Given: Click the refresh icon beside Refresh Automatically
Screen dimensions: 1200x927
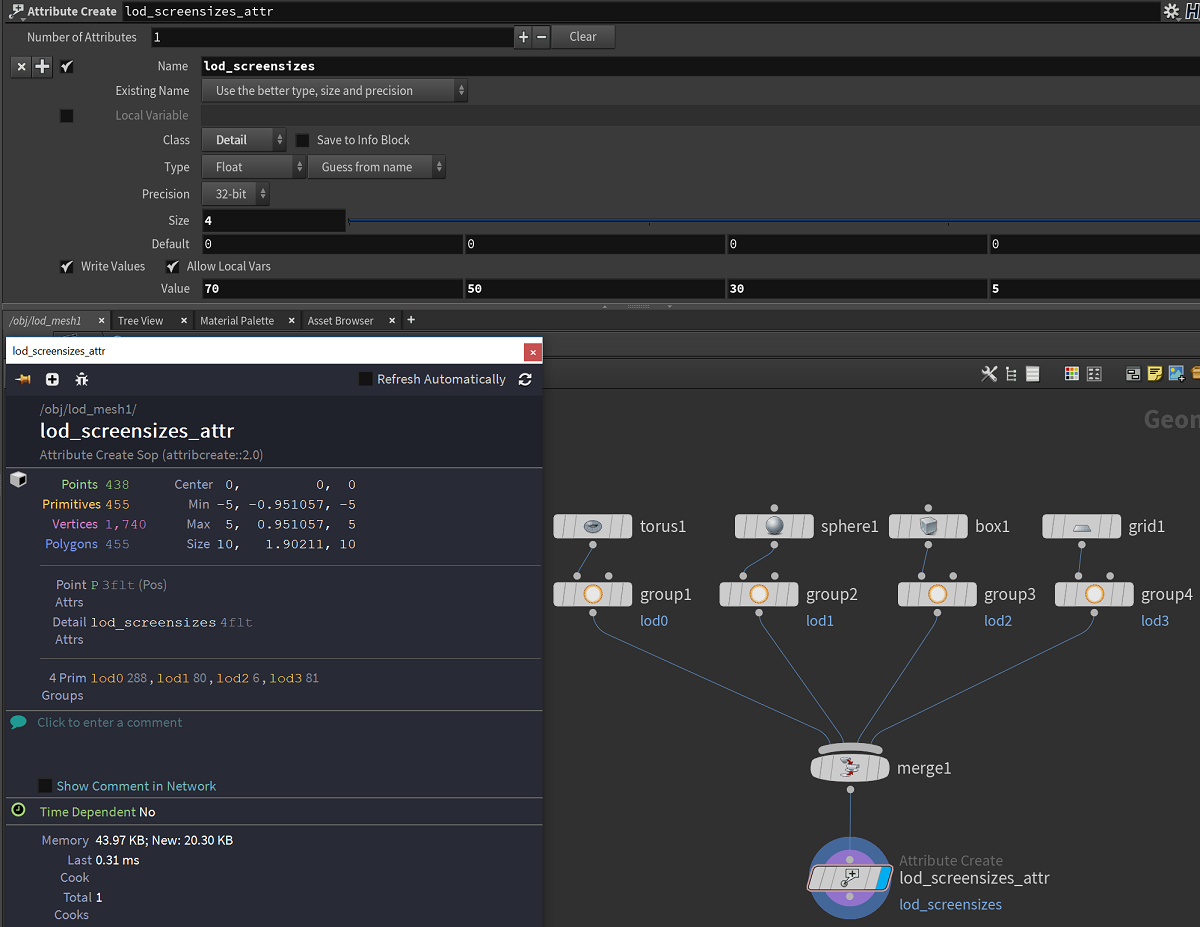Looking at the screenshot, I should tap(525, 380).
